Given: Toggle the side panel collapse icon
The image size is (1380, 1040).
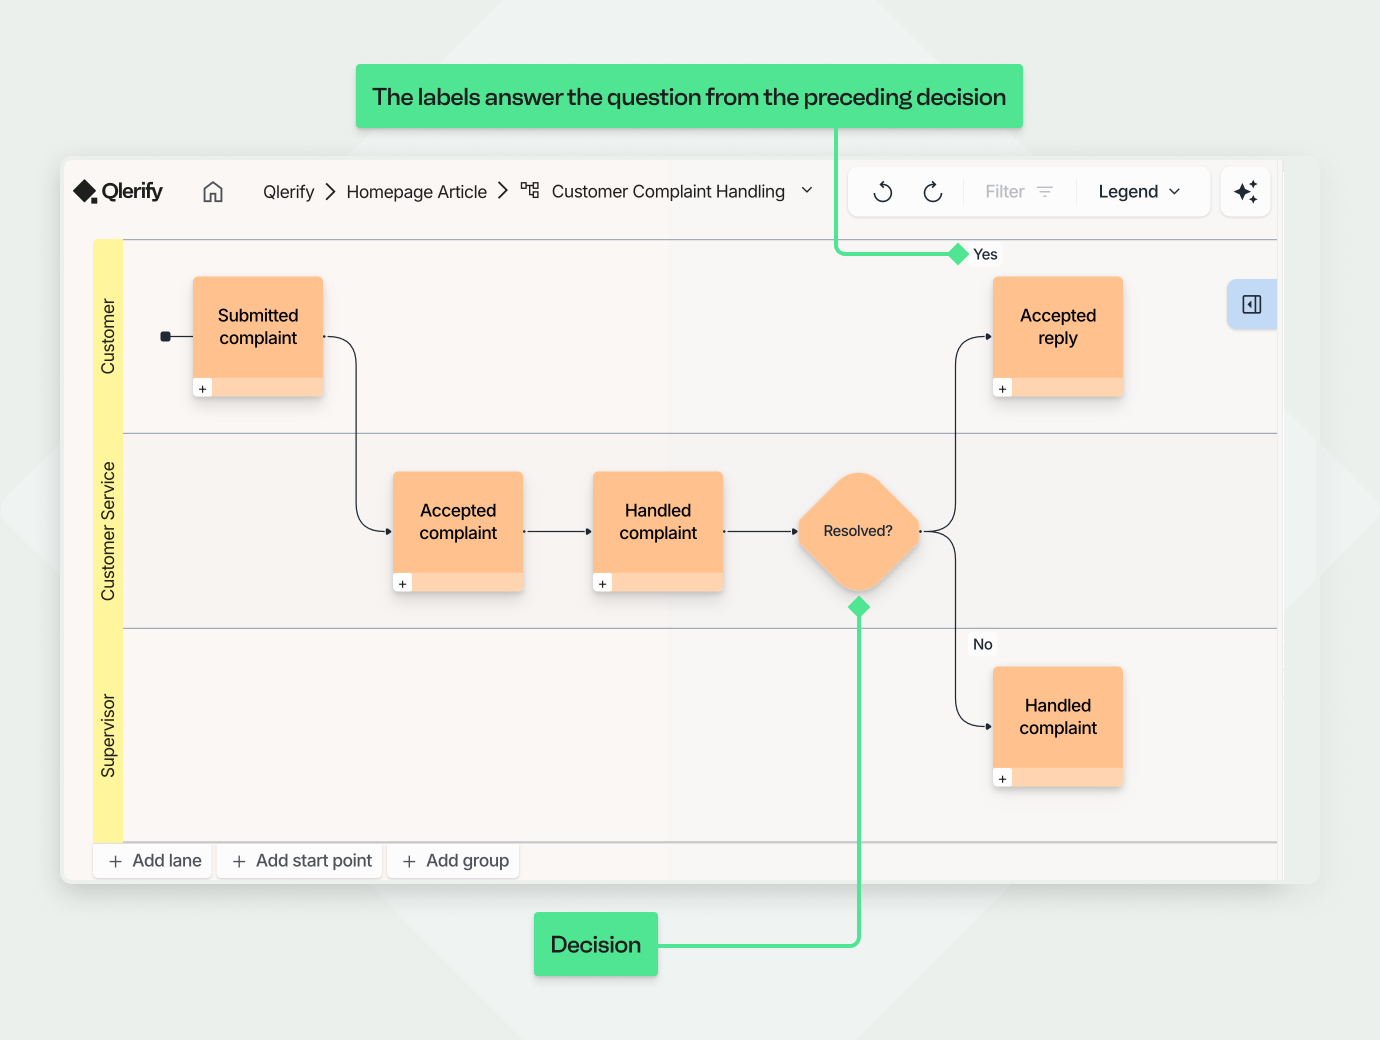Looking at the screenshot, I should [1252, 305].
